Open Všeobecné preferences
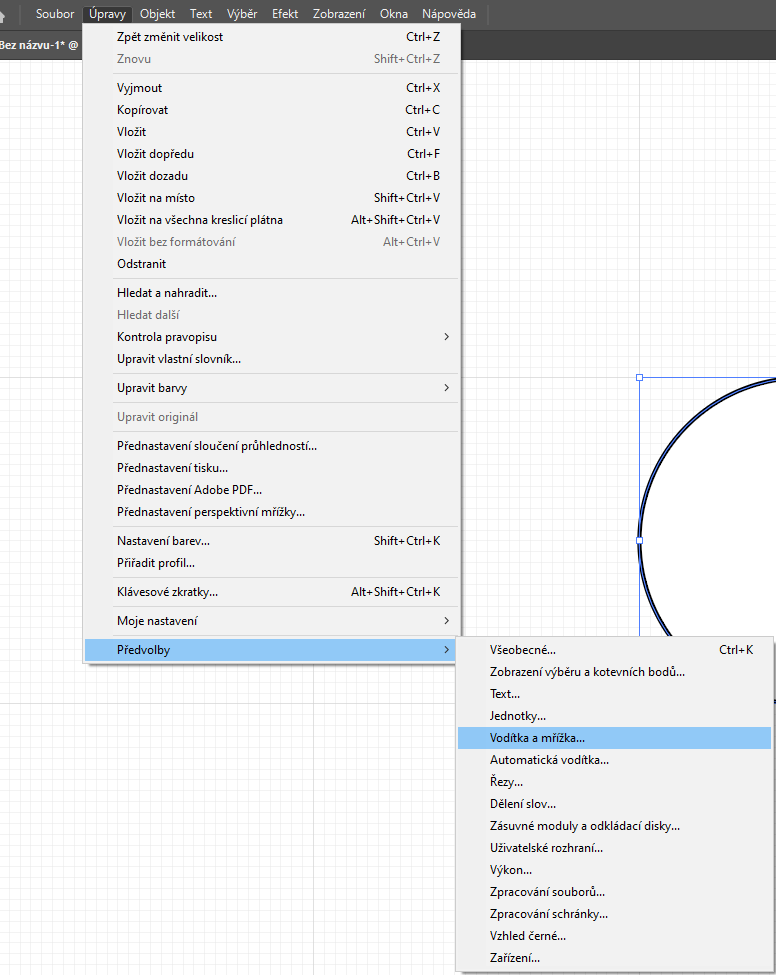This screenshot has height=975, width=776. pos(522,650)
